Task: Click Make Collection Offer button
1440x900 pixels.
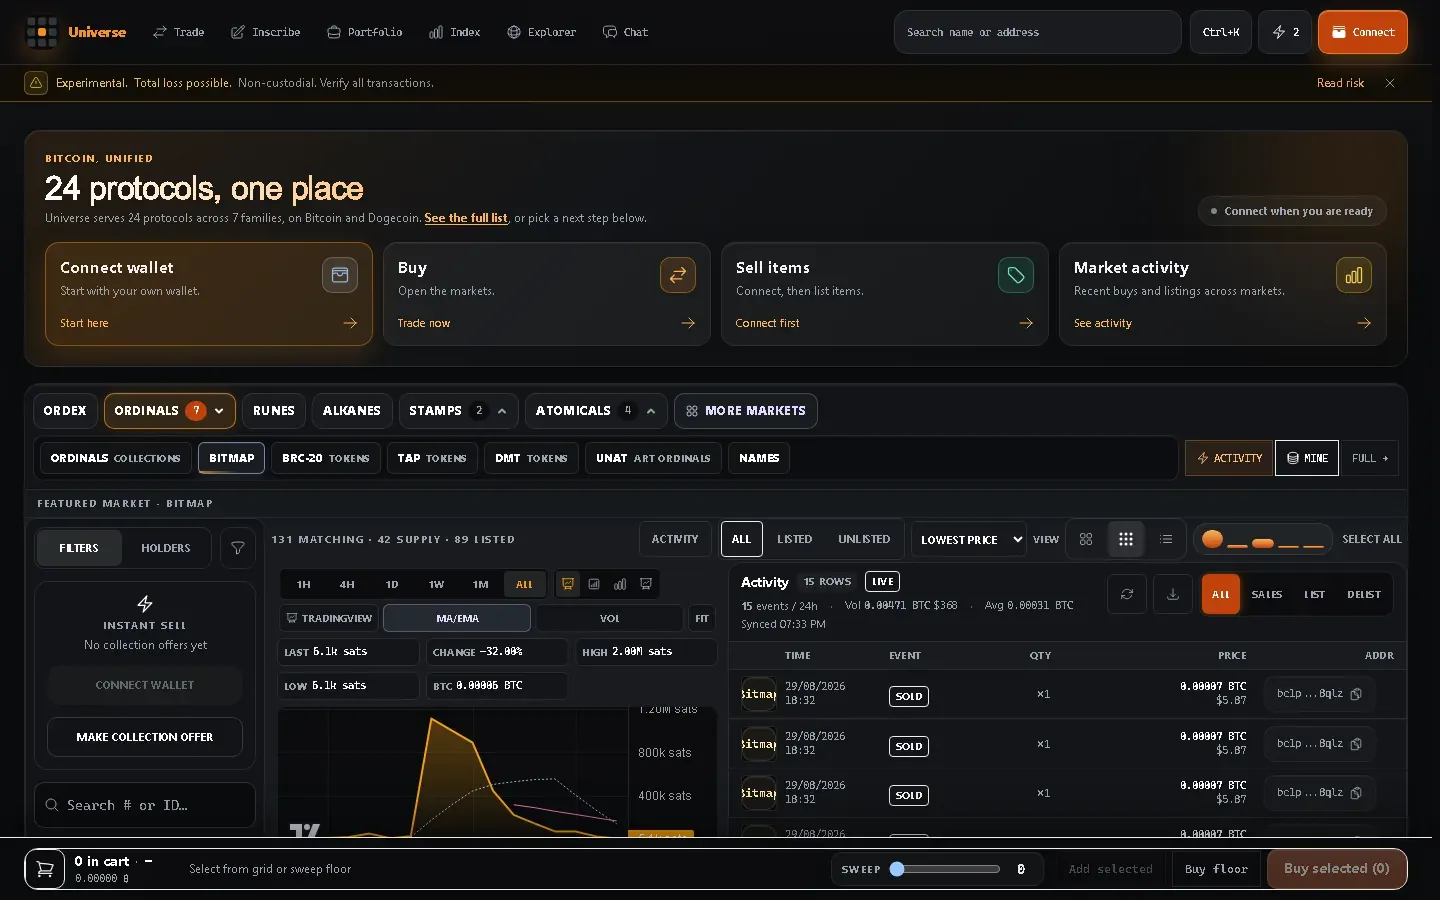Action: 145,737
